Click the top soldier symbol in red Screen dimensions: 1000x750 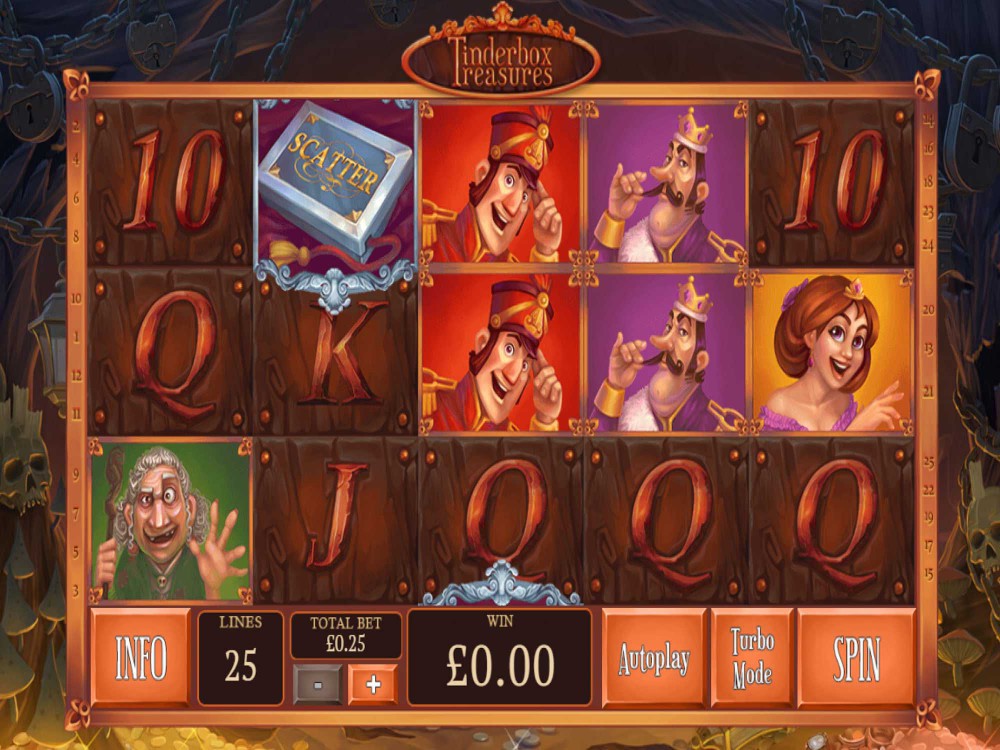501,183
